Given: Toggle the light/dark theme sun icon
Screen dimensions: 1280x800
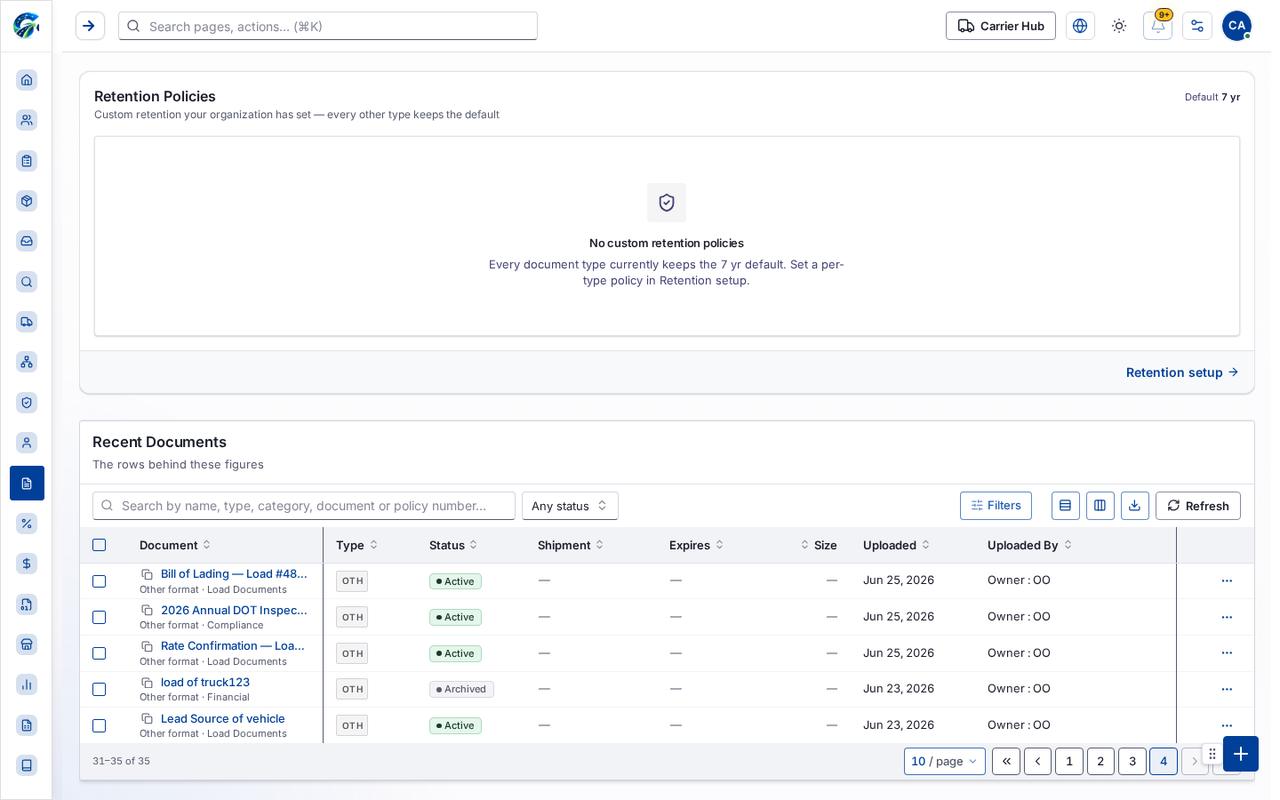Looking at the screenshot, I should click(x=1119, y=26).
